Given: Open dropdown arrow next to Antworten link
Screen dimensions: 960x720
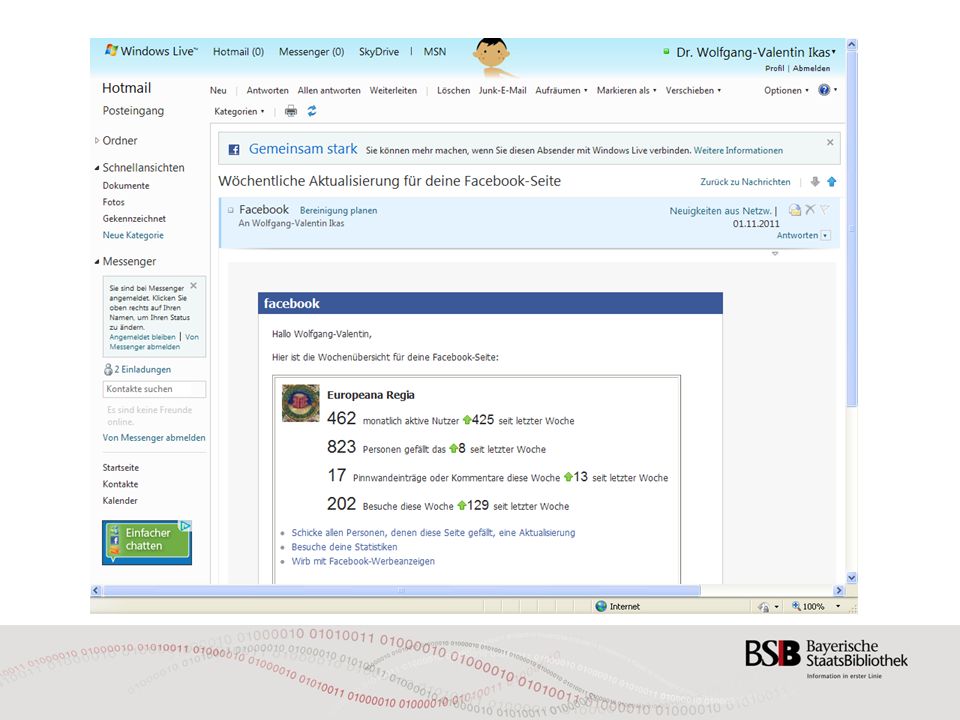Looking at the screenshot, I should [825, 236].
